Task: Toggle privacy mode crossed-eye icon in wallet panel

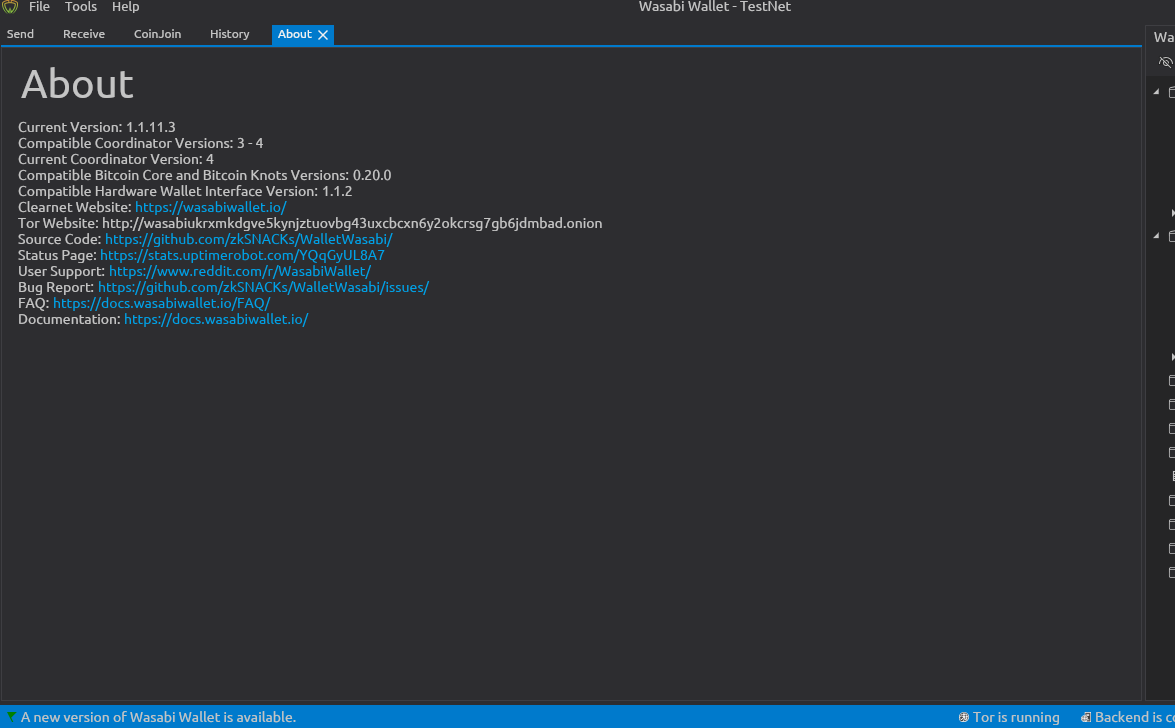Action: [1166, 62]
